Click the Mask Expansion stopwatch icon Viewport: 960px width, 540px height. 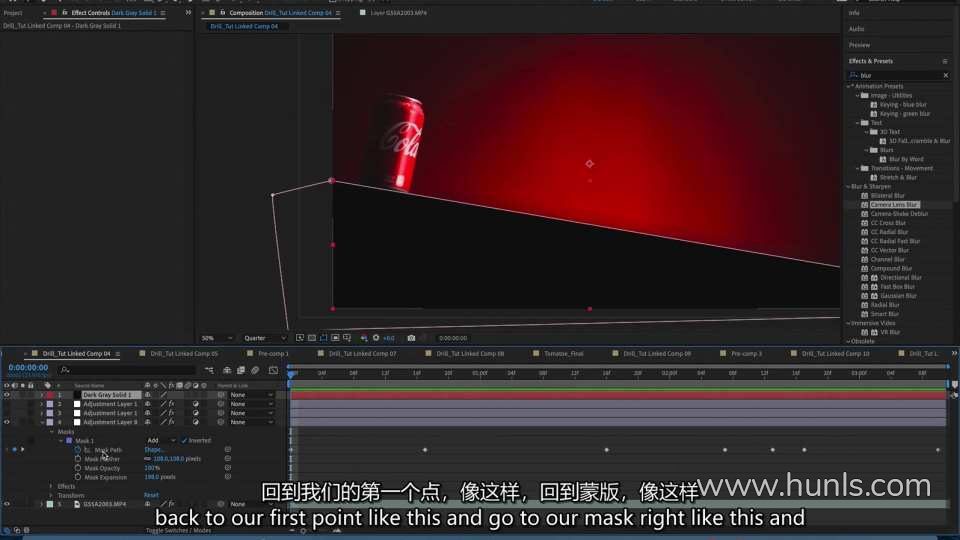coord(78,477)
